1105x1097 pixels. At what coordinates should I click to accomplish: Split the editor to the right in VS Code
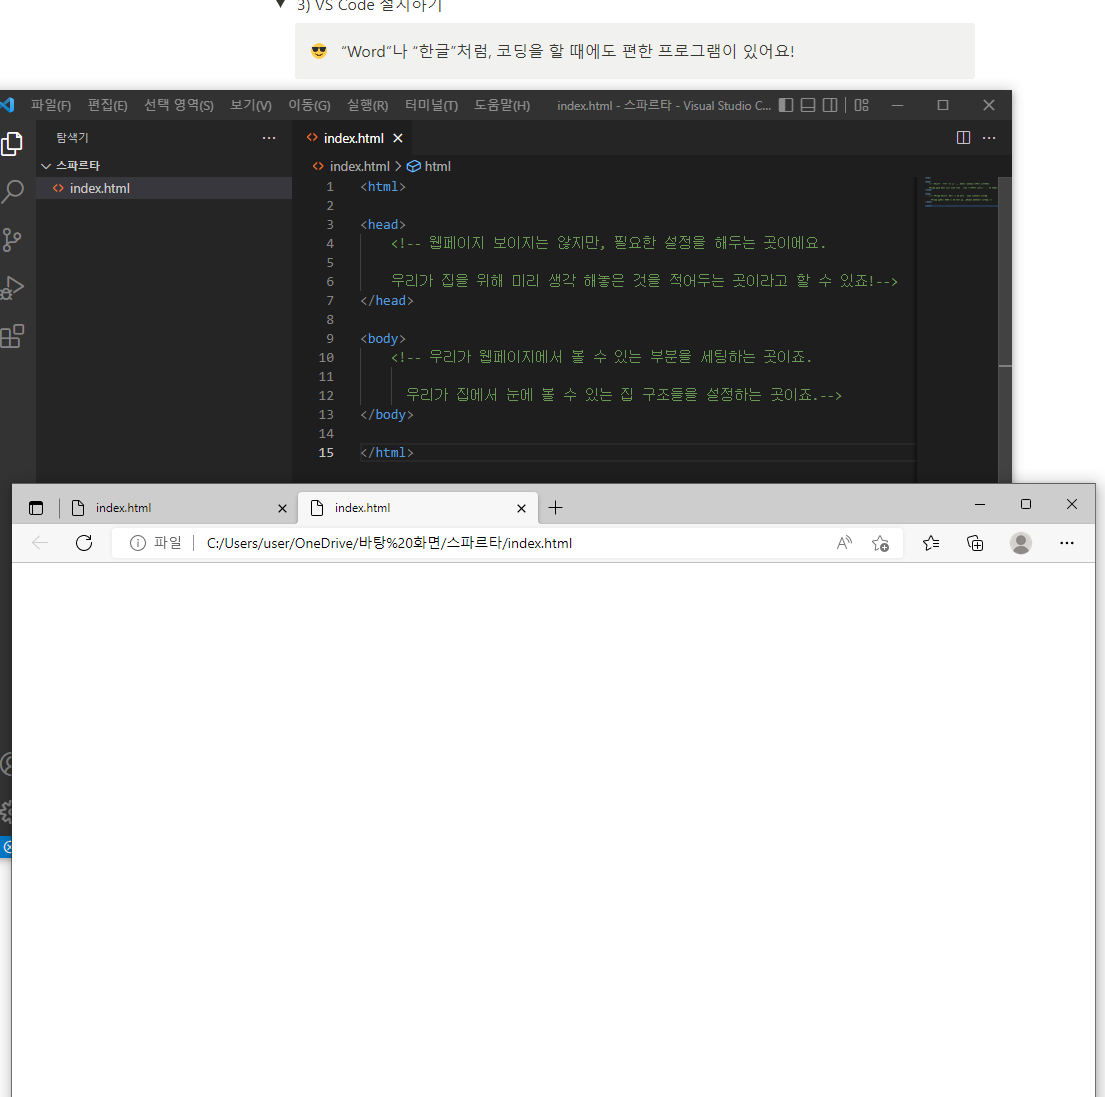(x=963, y=137)
